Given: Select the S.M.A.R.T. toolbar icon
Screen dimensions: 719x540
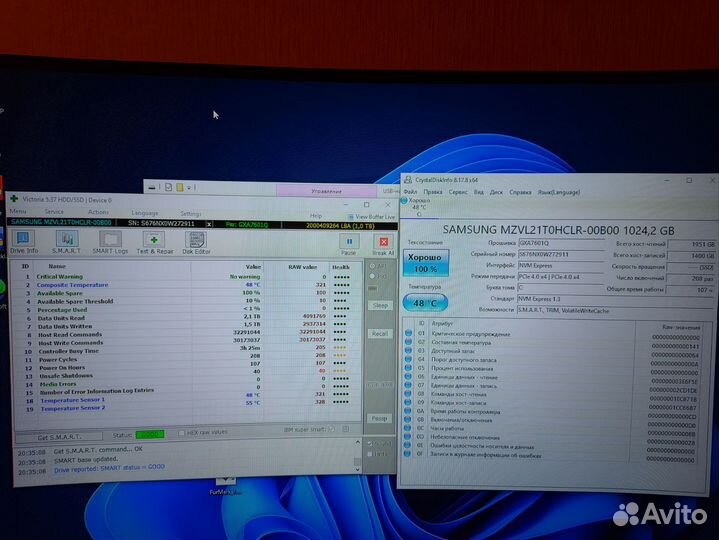Looking at the screenshot, I should click(x=66, y=242).
